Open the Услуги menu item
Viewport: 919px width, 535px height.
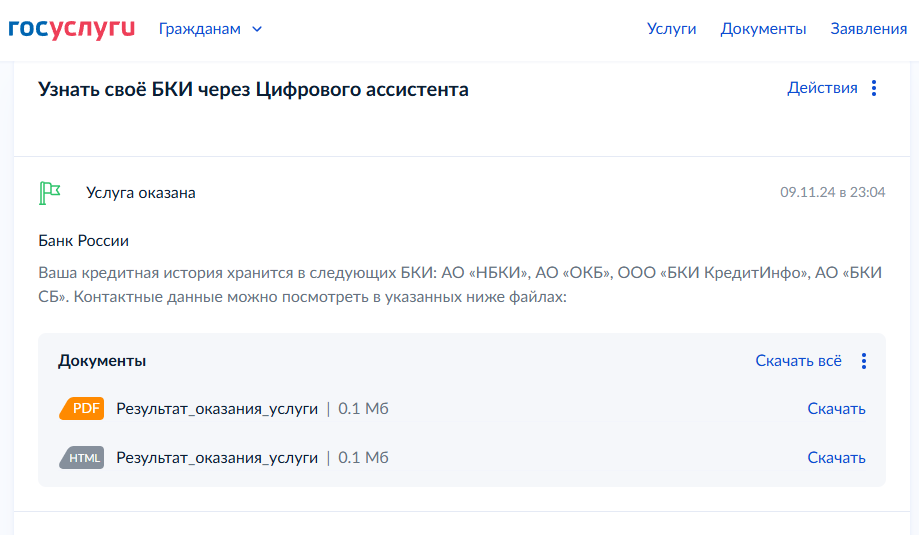click(x=671, y=29)
